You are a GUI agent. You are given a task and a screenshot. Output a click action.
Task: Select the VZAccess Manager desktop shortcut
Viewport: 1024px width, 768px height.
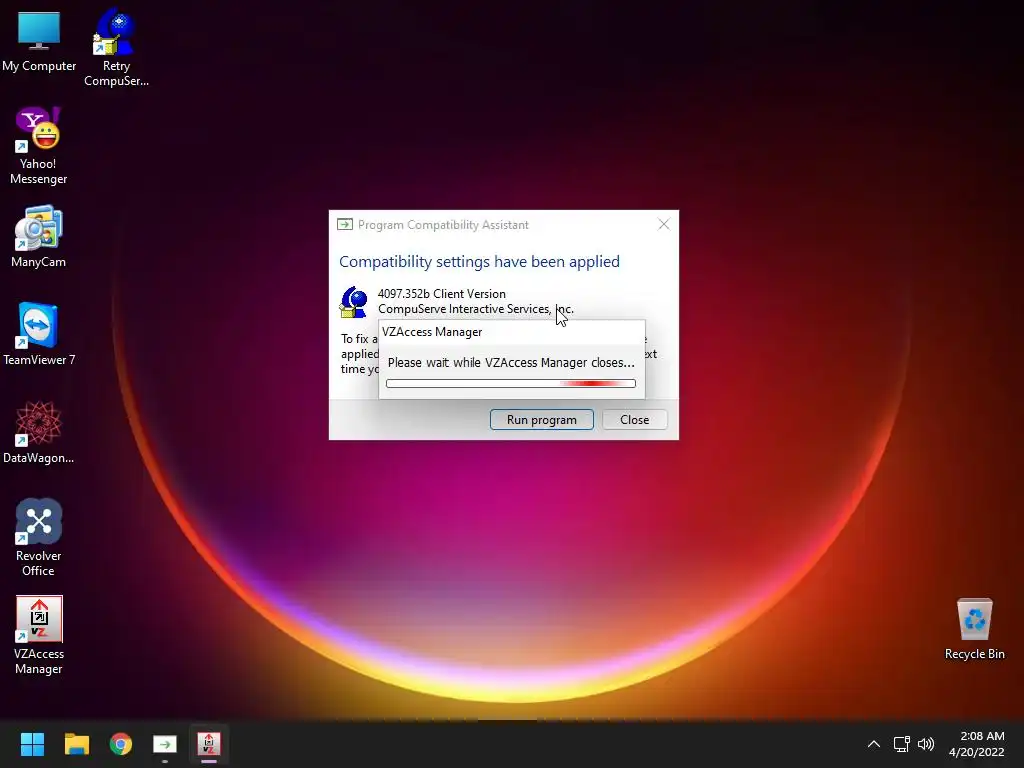(39, 635)
